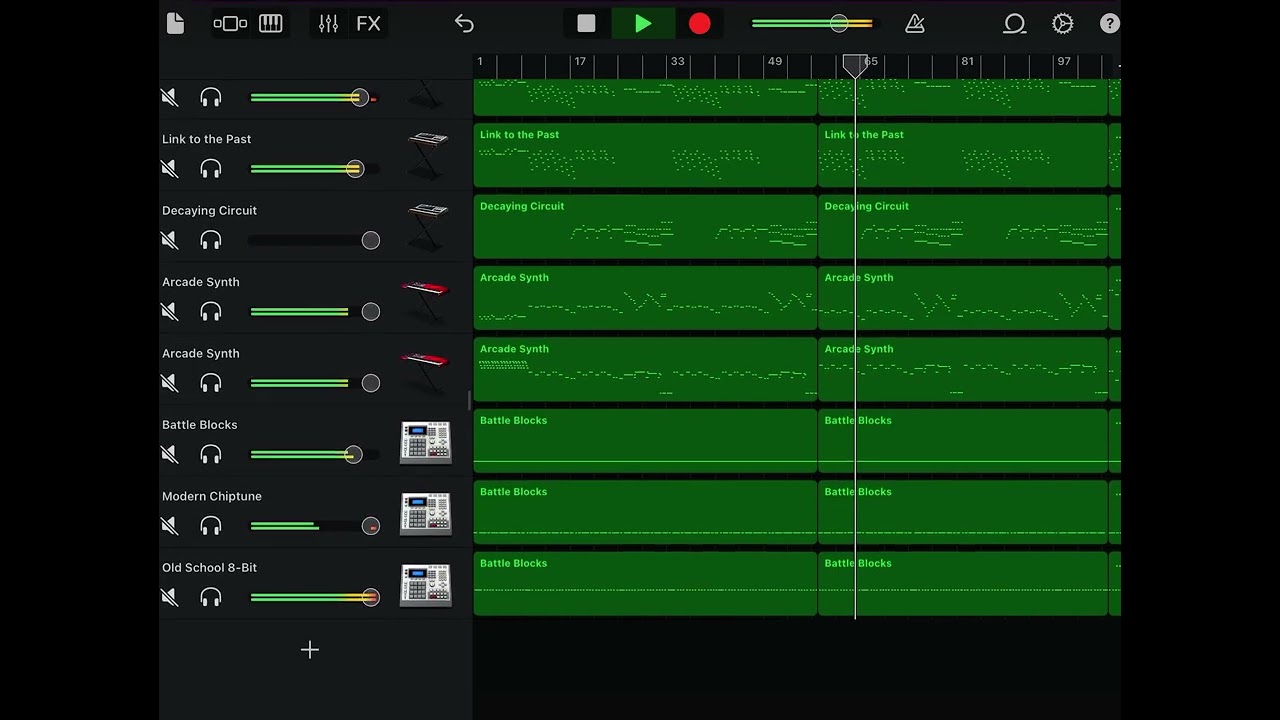Select first Battle Blocks region in Old School 8-Bit track
The image size is (1280, 720).
(645, 584)
